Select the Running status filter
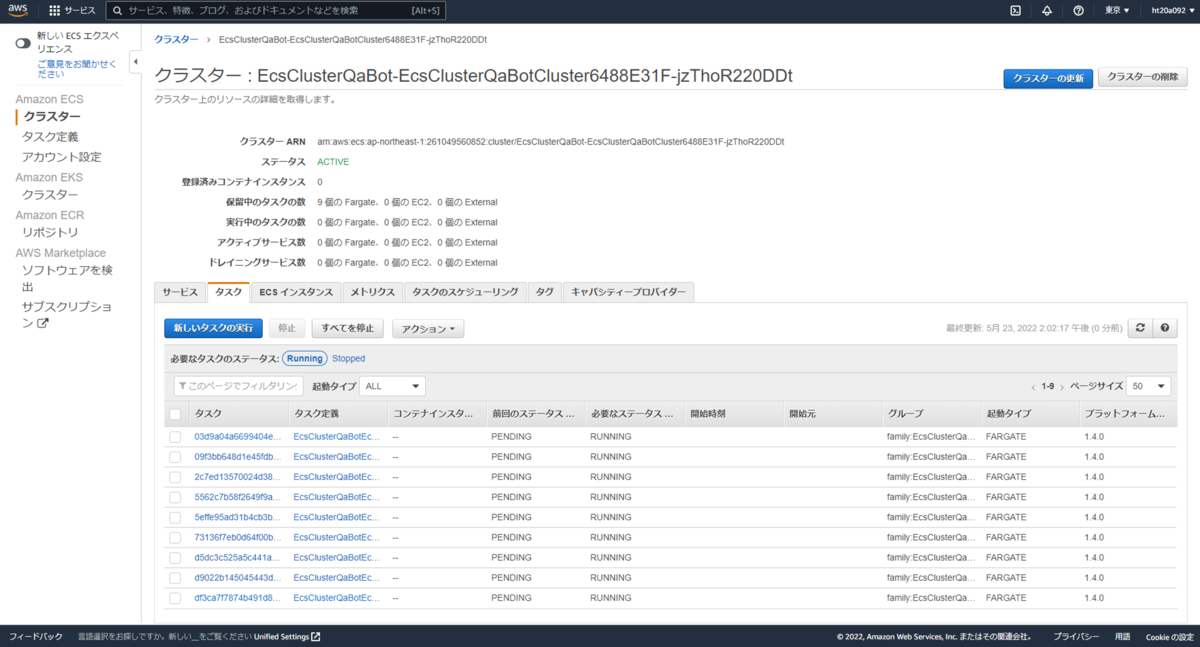The image size is (1200, 647). (305, 358)
